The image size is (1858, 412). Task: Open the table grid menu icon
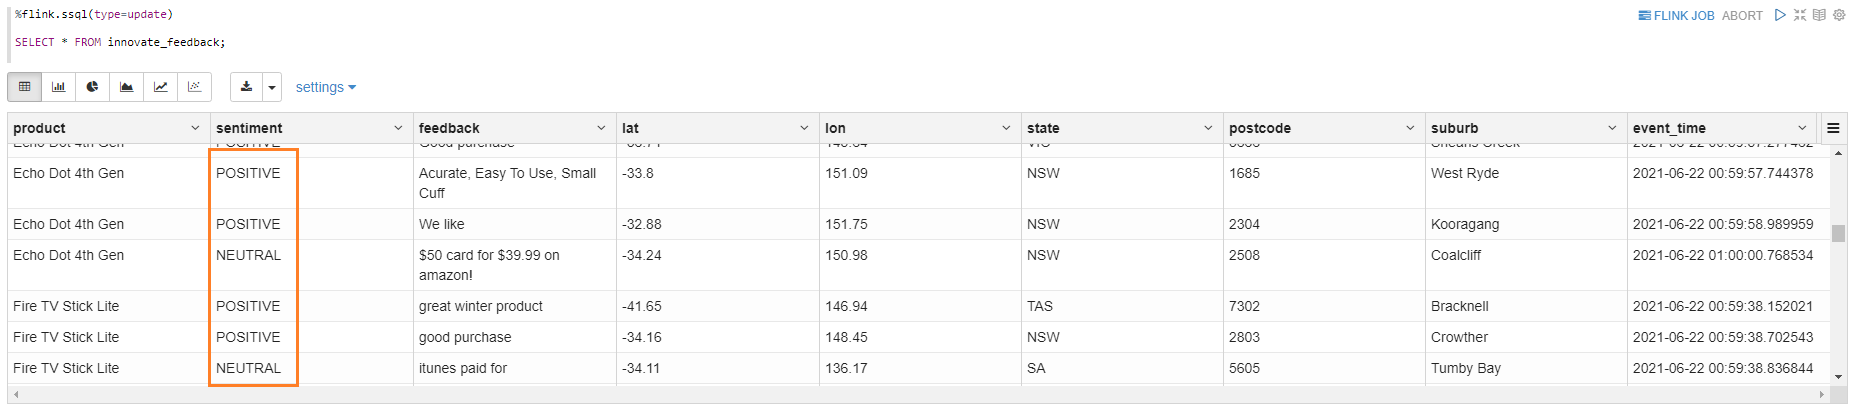pos(1833,128)
